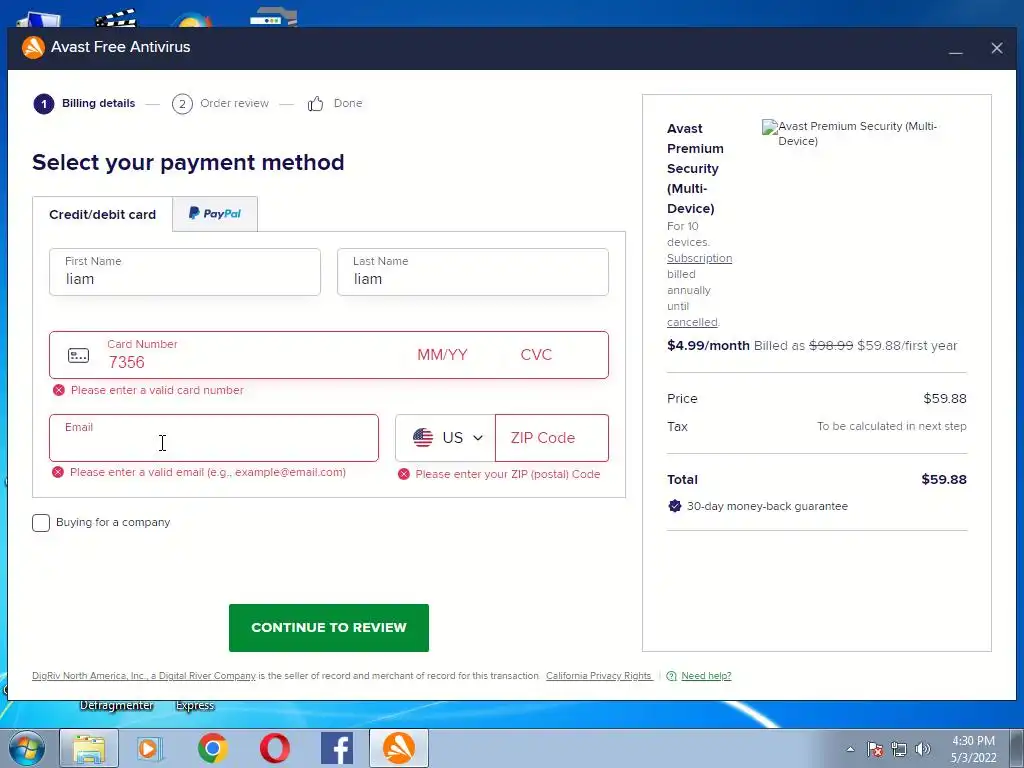This screenshot has width=1024, height=768.
Task: Click the $4.99/month price text
Action: (708, 345)
